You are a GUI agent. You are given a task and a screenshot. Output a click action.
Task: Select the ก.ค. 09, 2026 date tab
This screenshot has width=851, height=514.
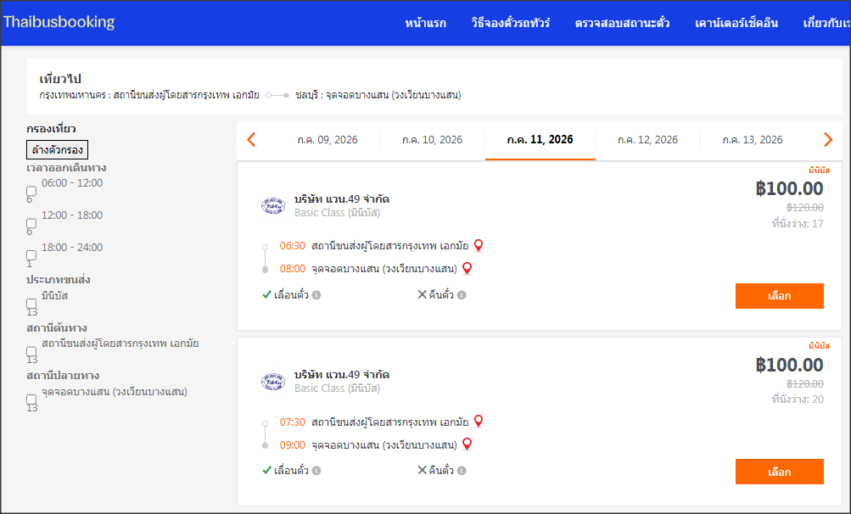pos(327,139)
